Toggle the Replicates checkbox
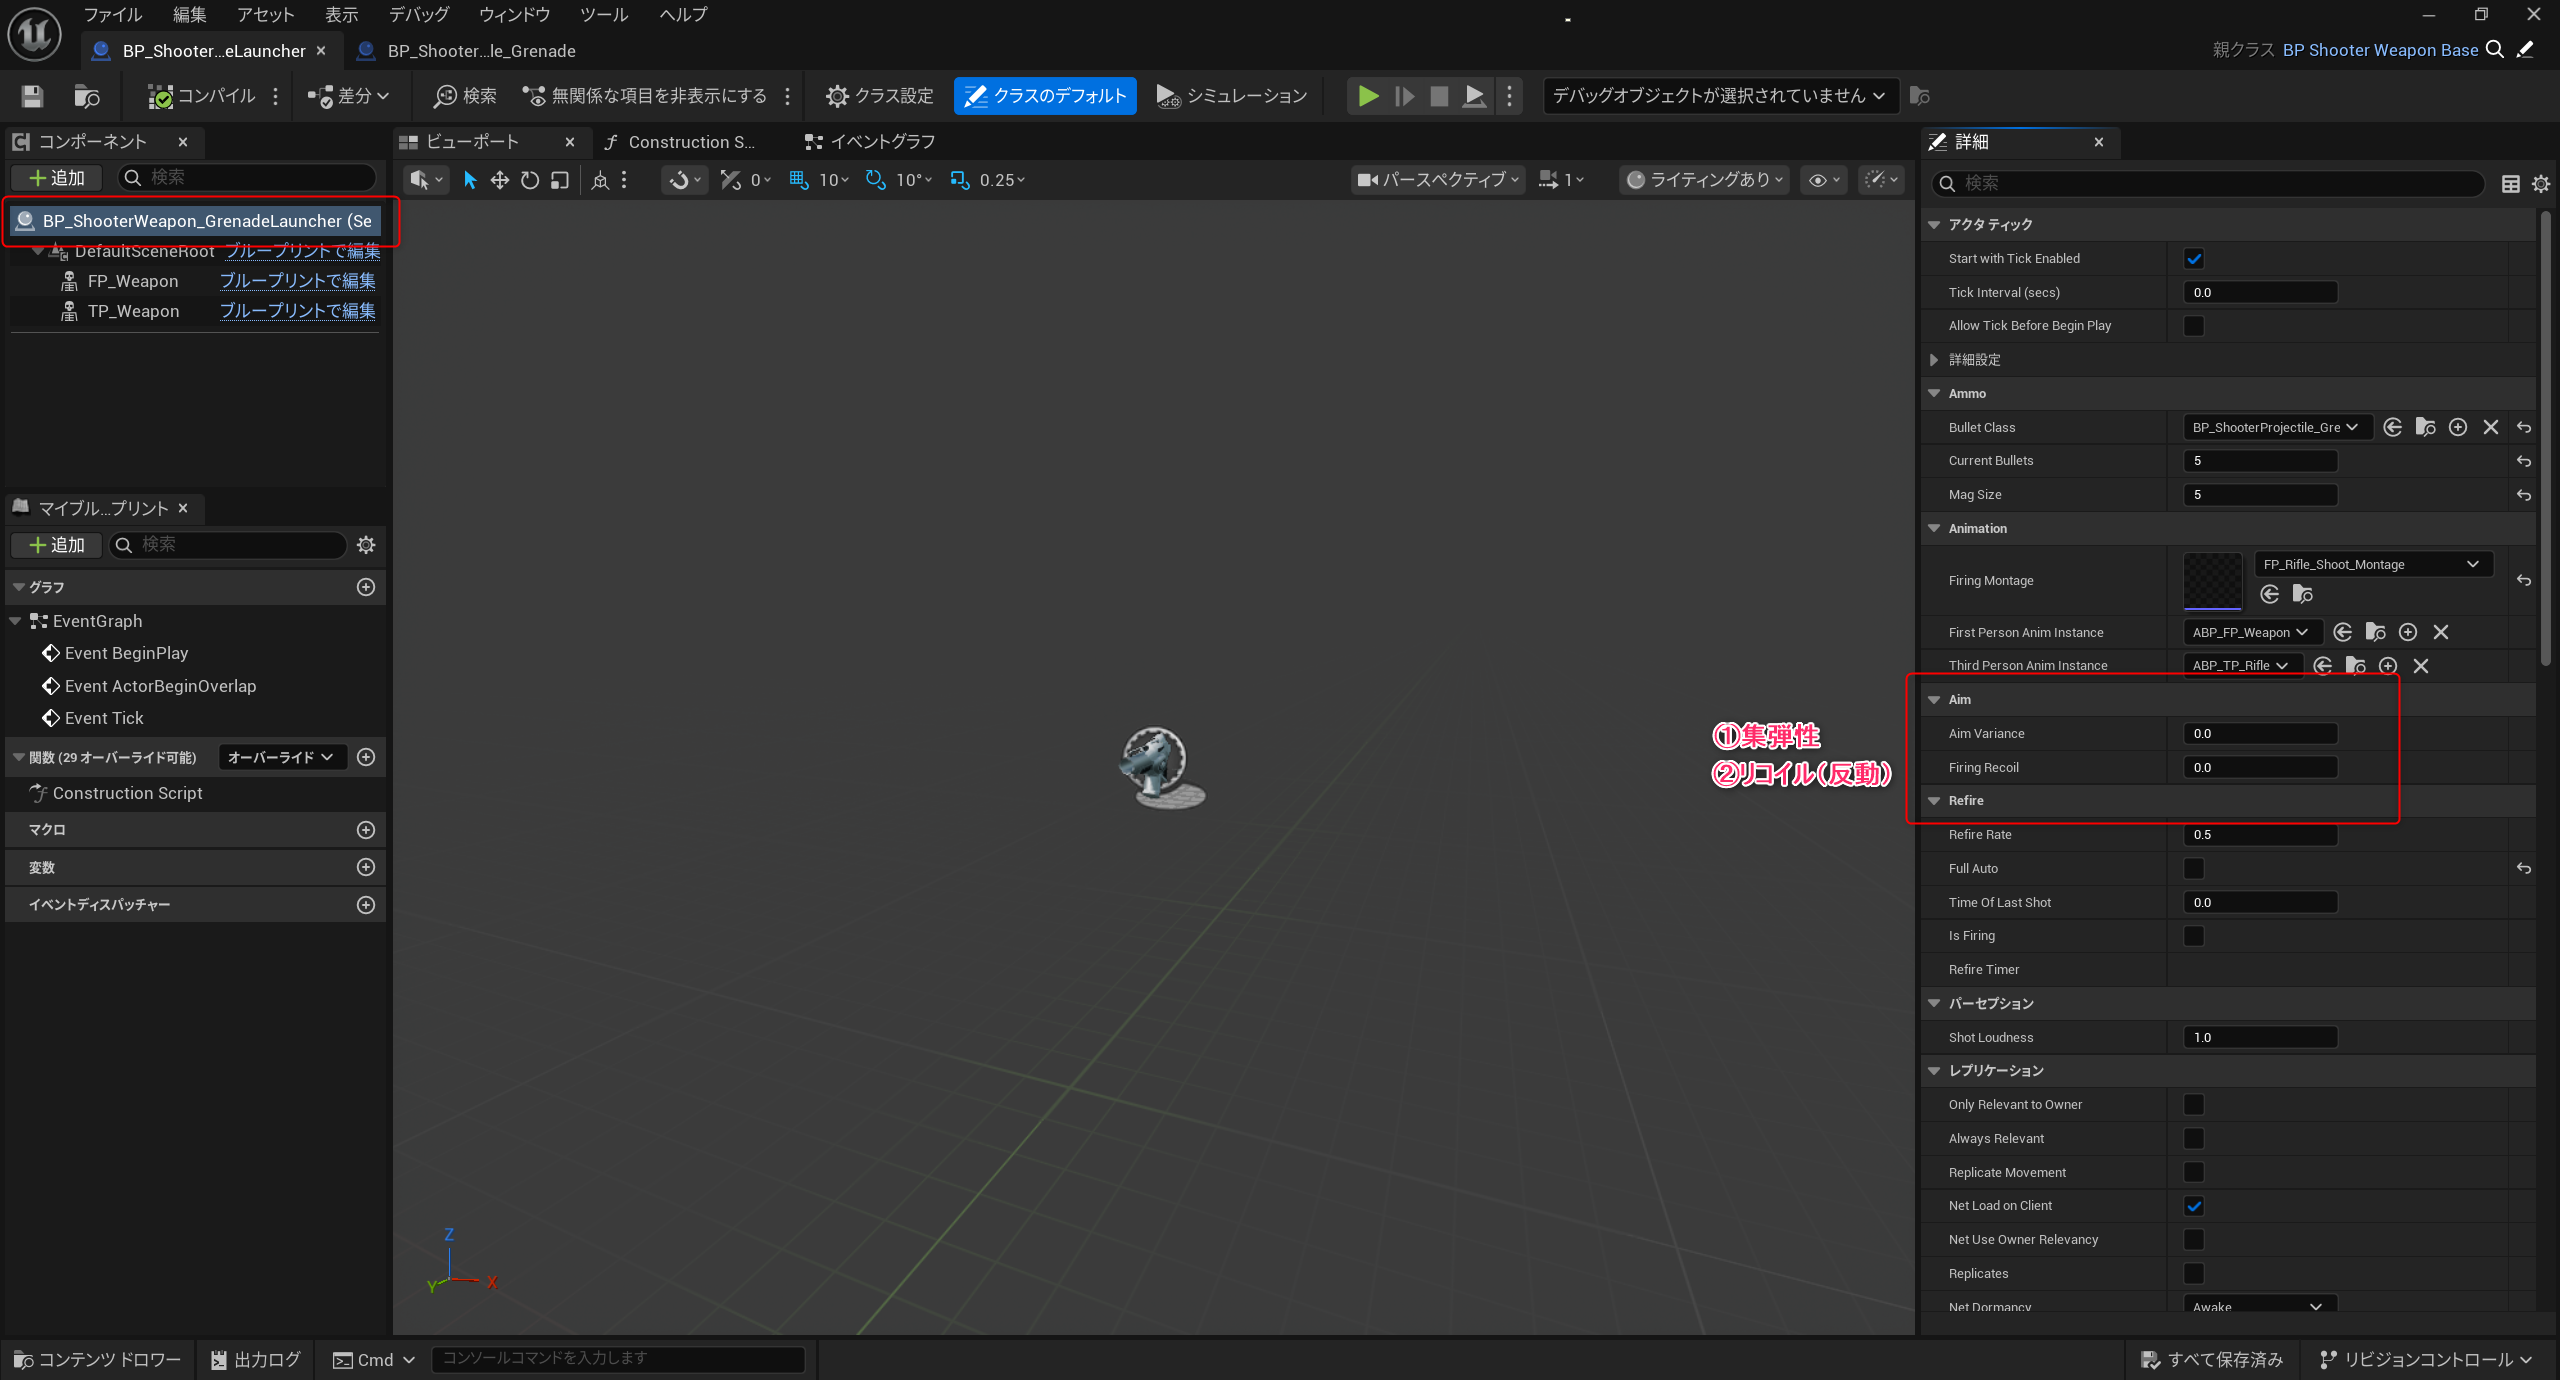 tap(2193, 1273)
